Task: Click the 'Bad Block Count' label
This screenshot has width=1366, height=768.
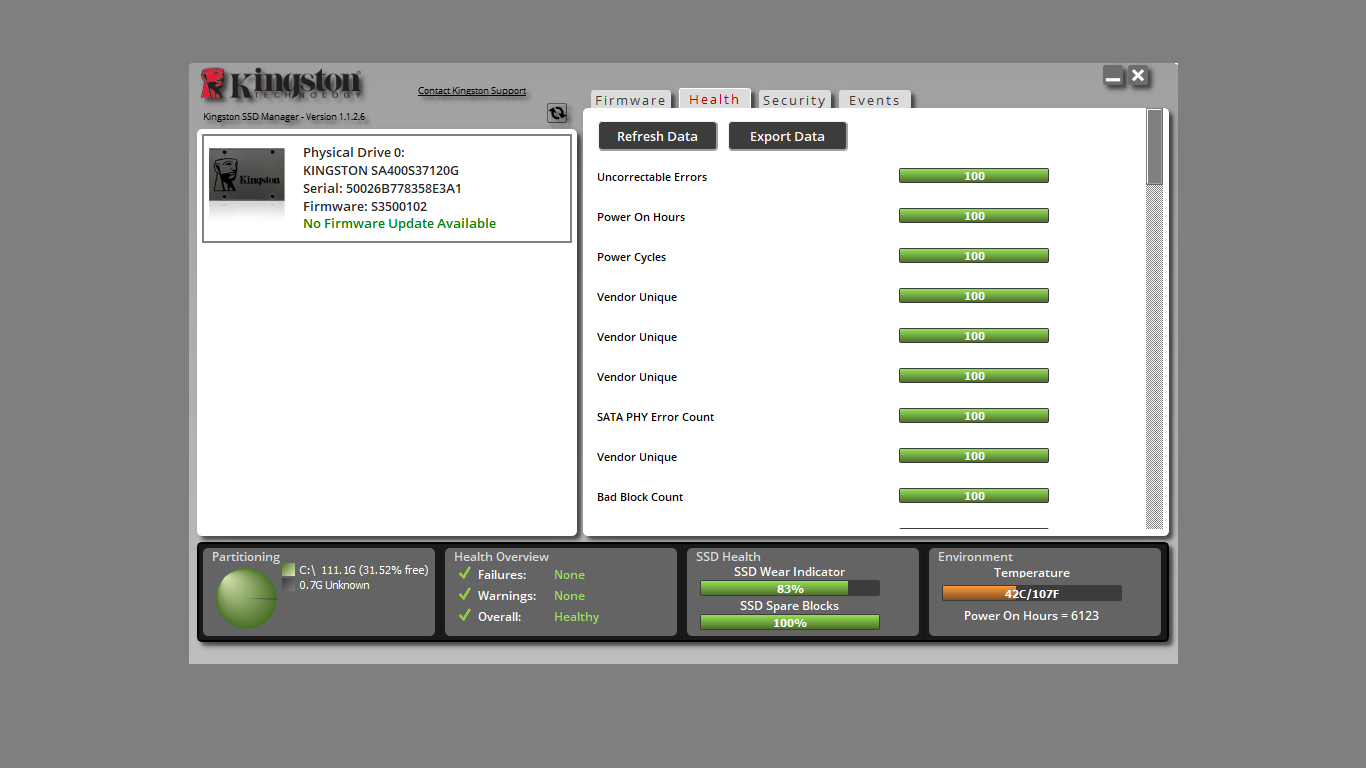Action: coord(640,497)
